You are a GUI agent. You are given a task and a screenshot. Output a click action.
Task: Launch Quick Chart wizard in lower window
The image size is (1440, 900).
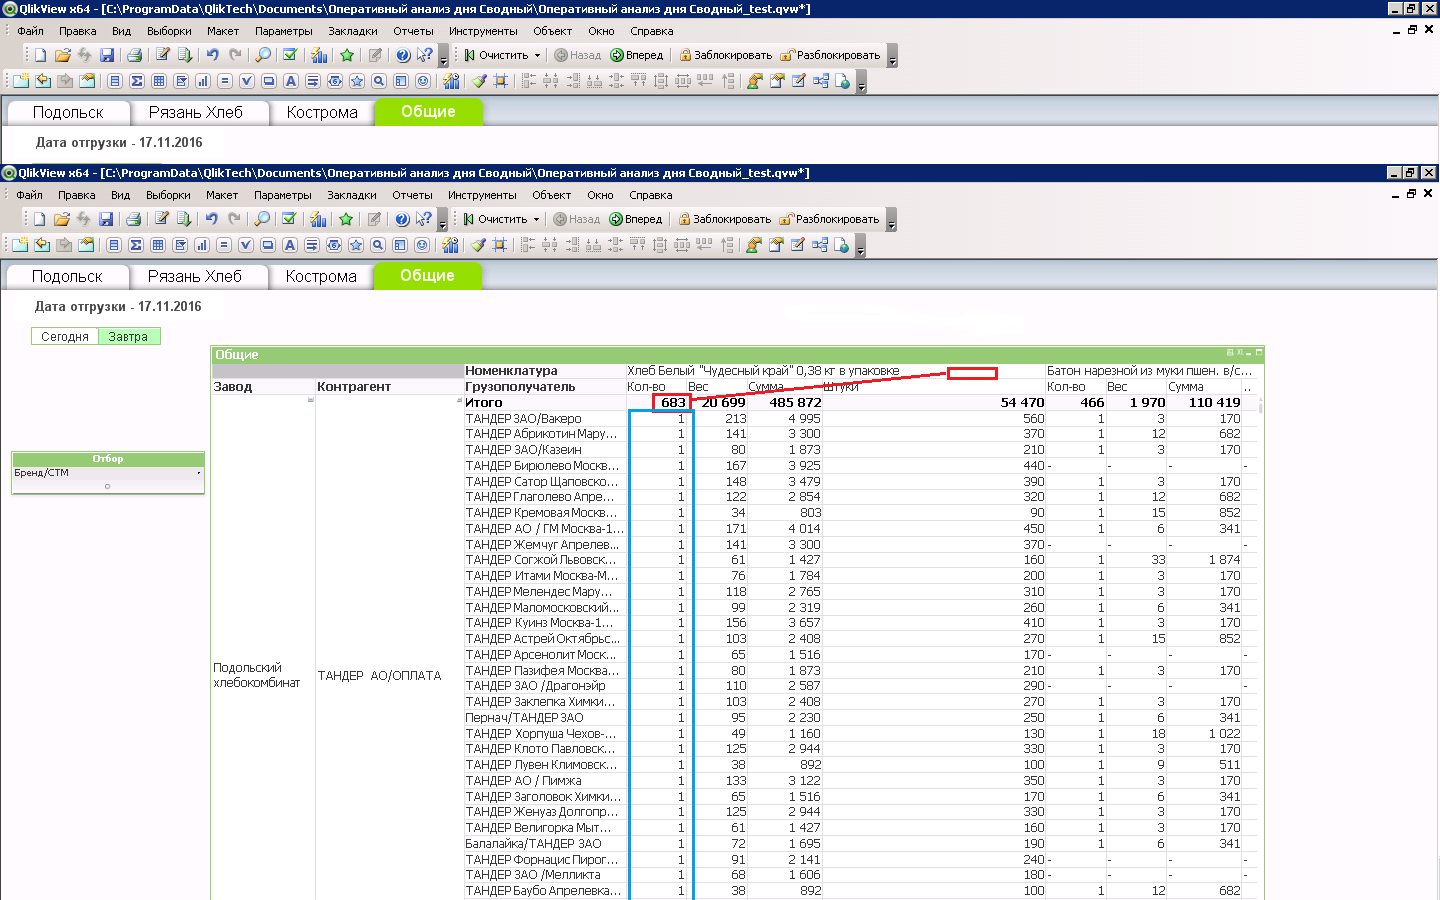318,219
